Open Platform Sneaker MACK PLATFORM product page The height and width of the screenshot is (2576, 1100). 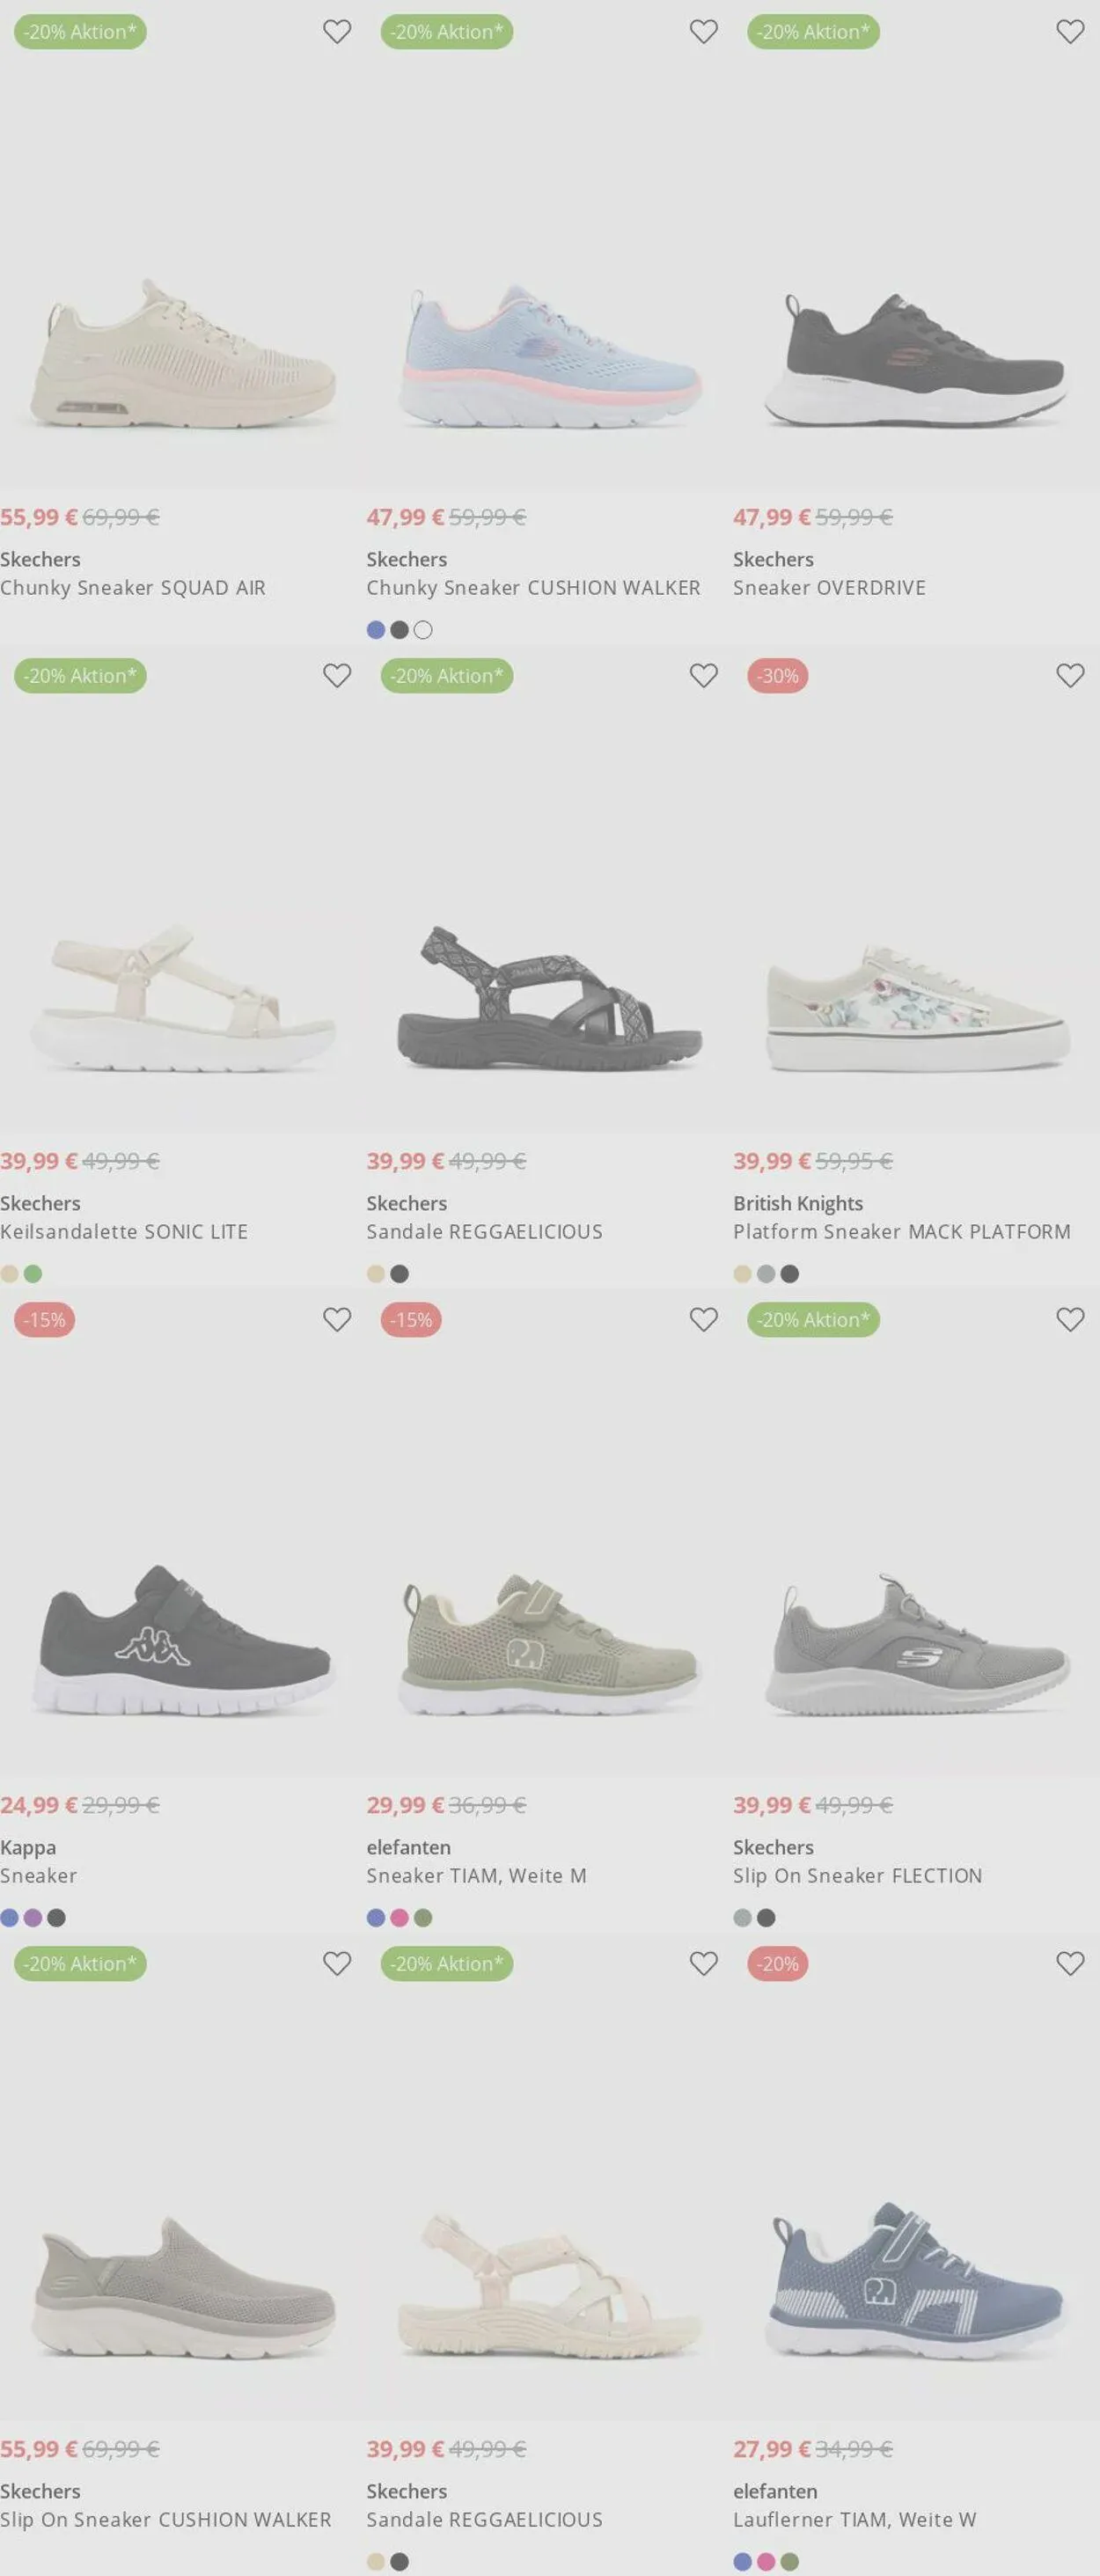click(901, 1232)
